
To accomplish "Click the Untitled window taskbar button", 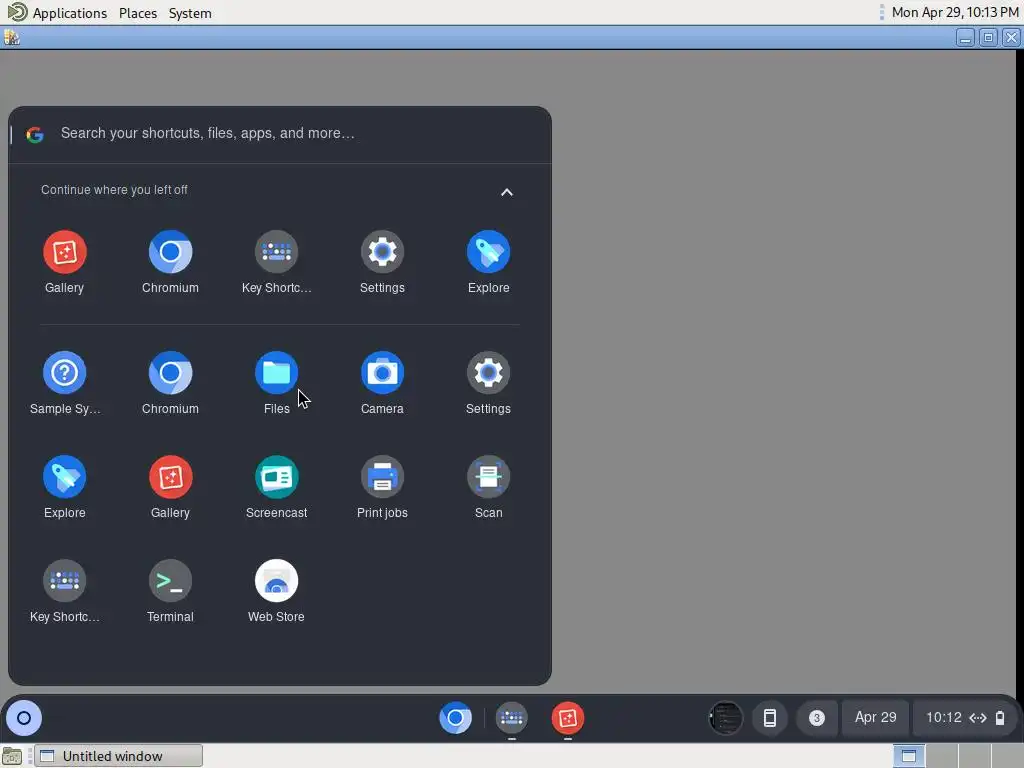I will [x=118, y=756].
